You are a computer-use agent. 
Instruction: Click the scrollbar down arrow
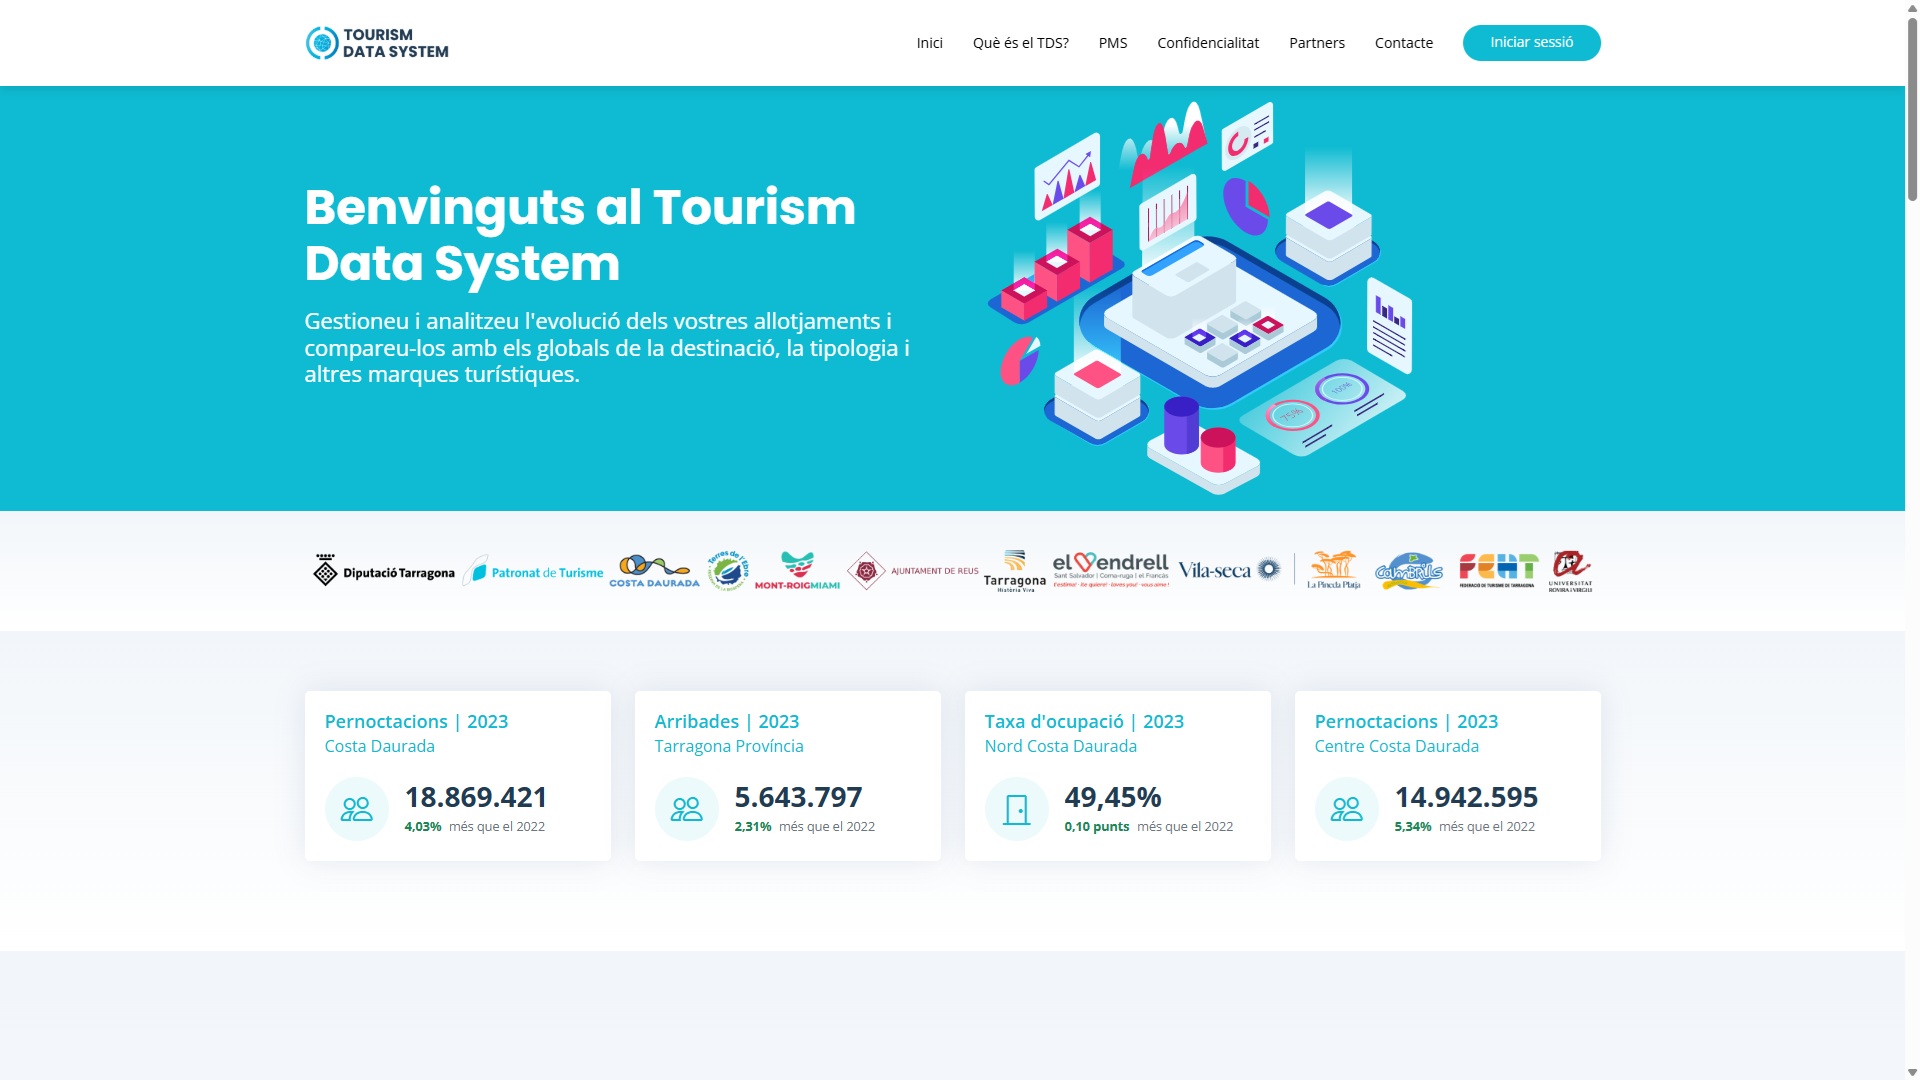pos(1912,1072)
